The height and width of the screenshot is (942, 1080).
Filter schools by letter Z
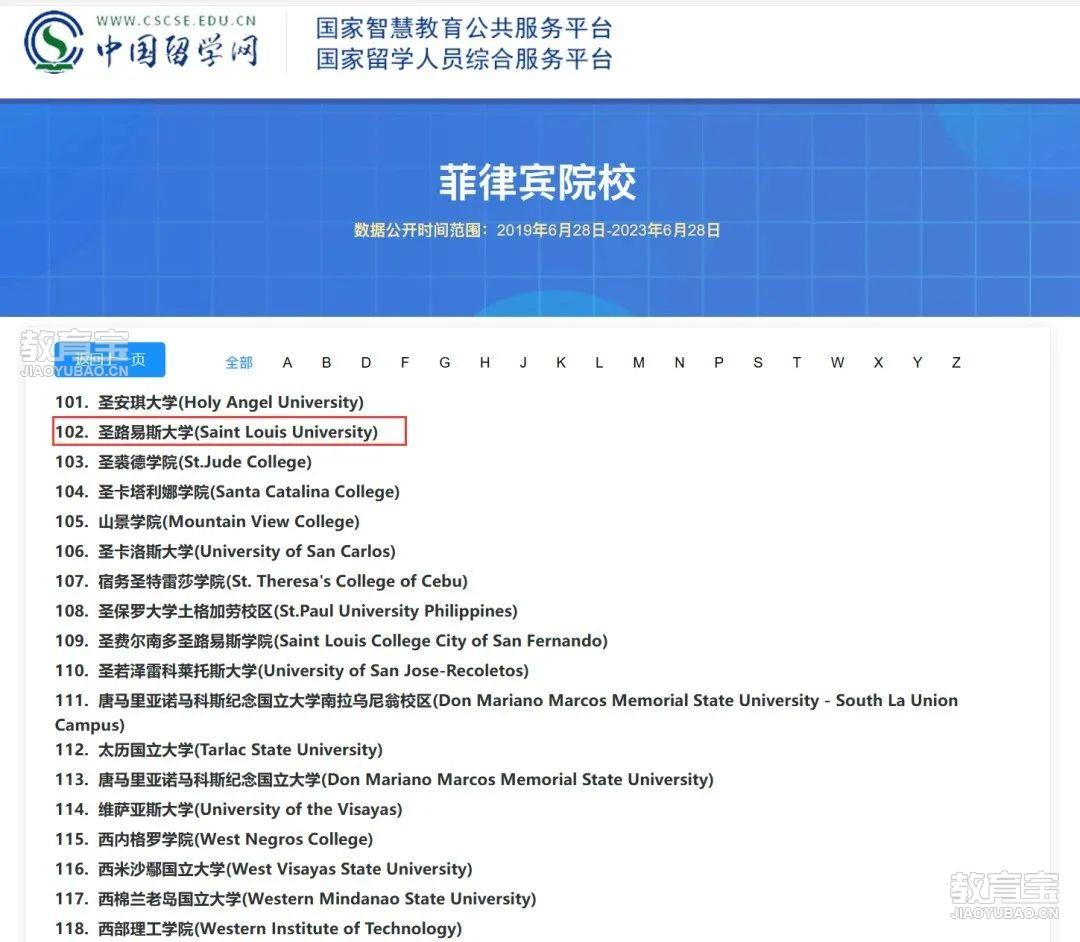[956, 362]
